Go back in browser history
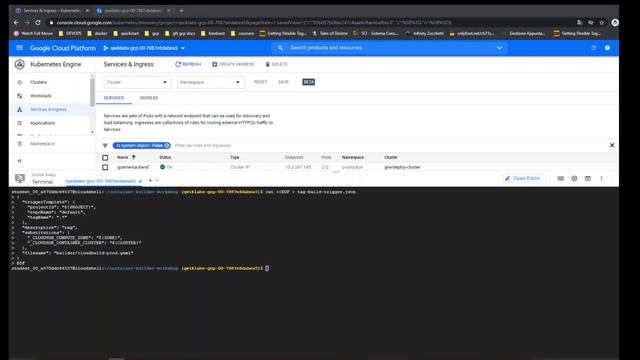 coord(16,22)
